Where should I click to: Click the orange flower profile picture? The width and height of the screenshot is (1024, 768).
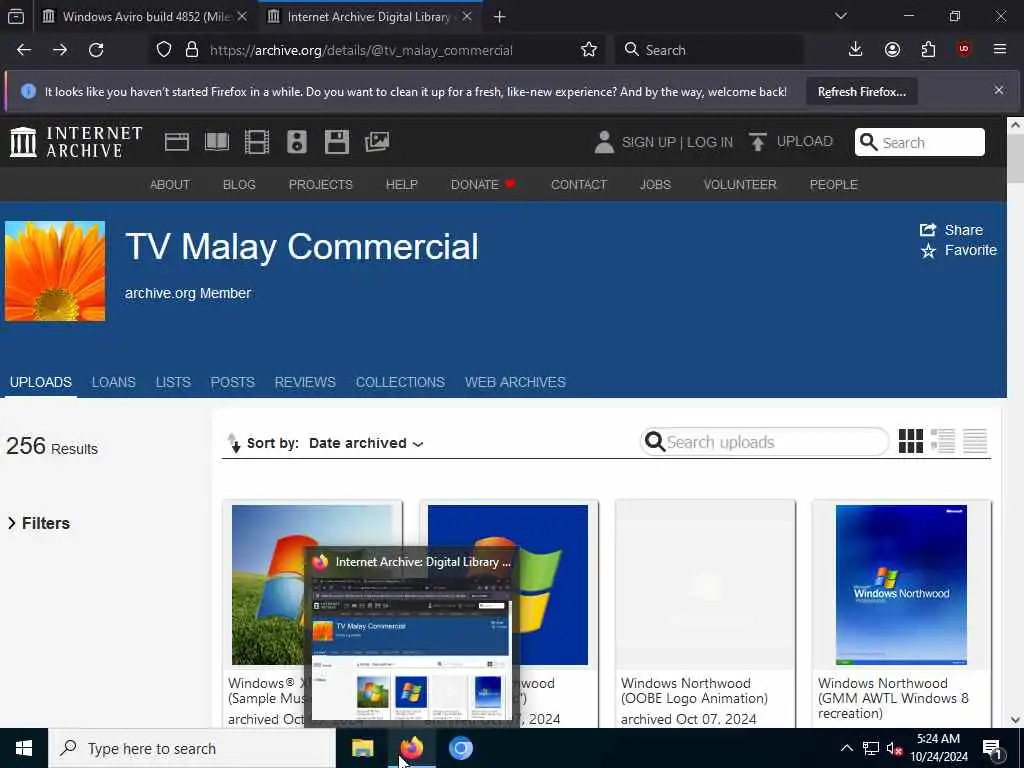tap(55, 271)
